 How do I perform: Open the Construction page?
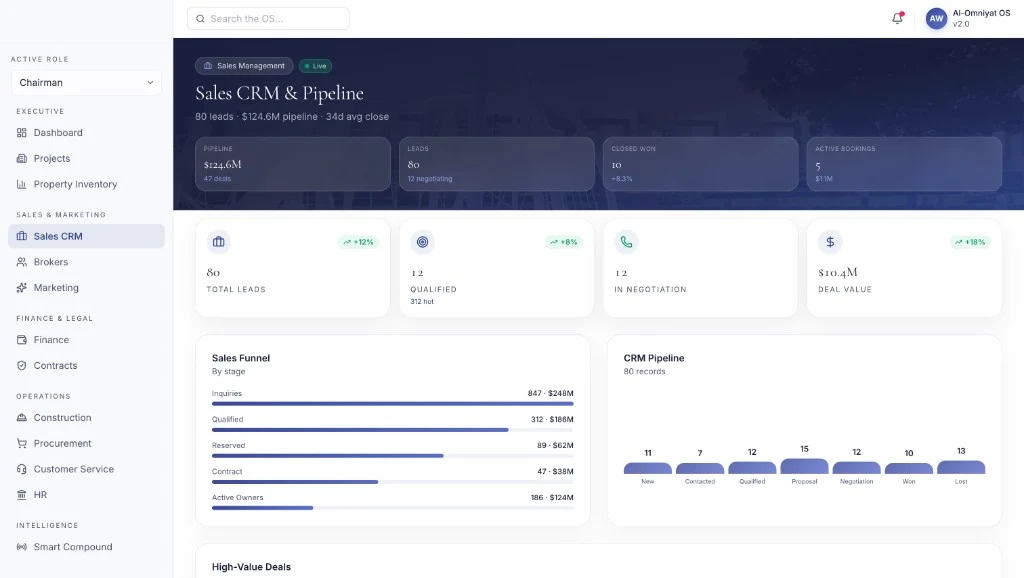pyautogui.click(x=86, y=417)
